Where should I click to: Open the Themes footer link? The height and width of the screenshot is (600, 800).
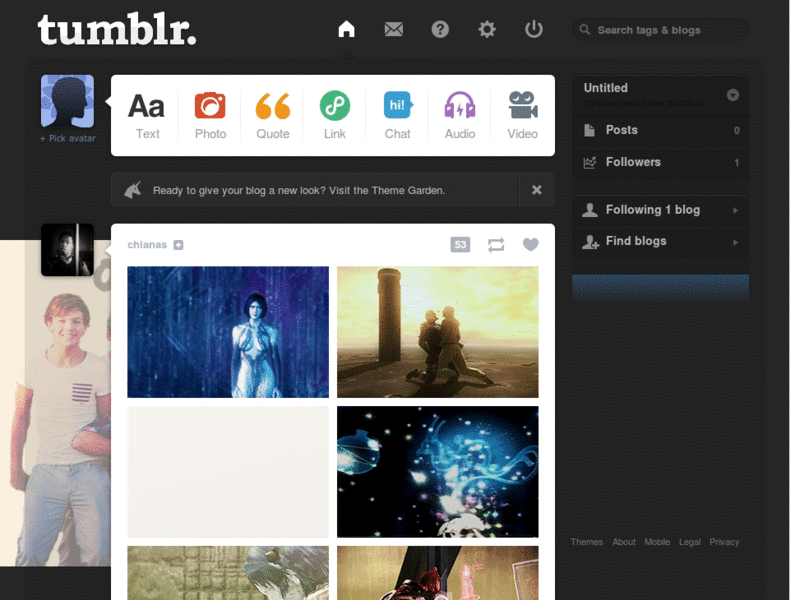(x=587, y=542)
